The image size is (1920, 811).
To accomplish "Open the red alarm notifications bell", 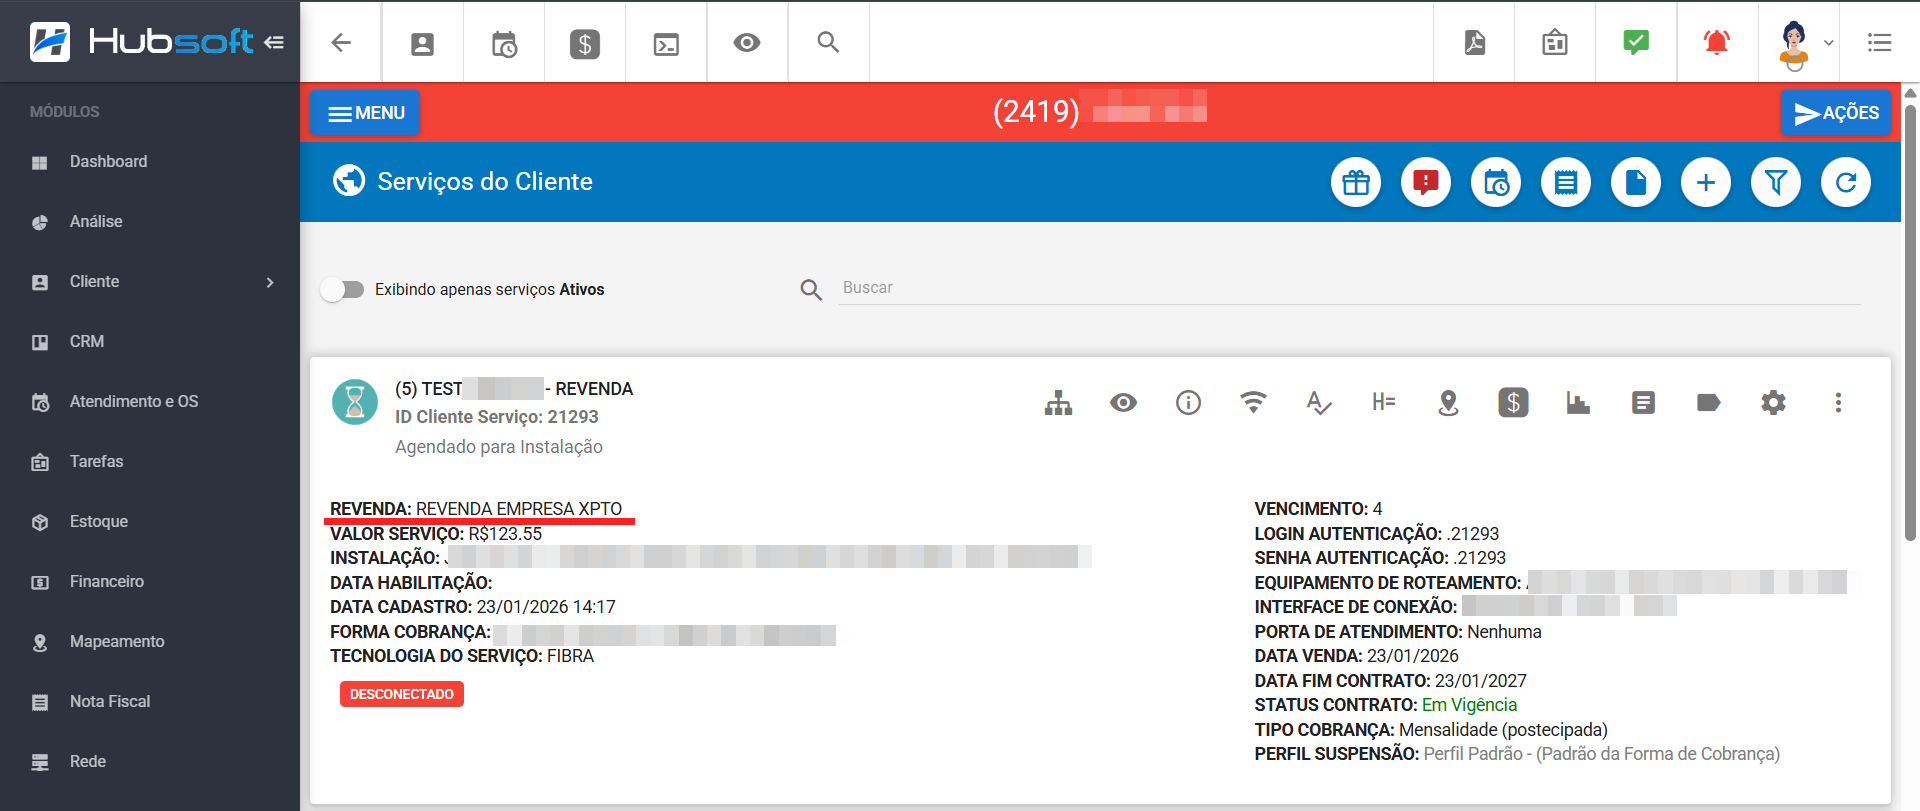I will coord(1717,42).
